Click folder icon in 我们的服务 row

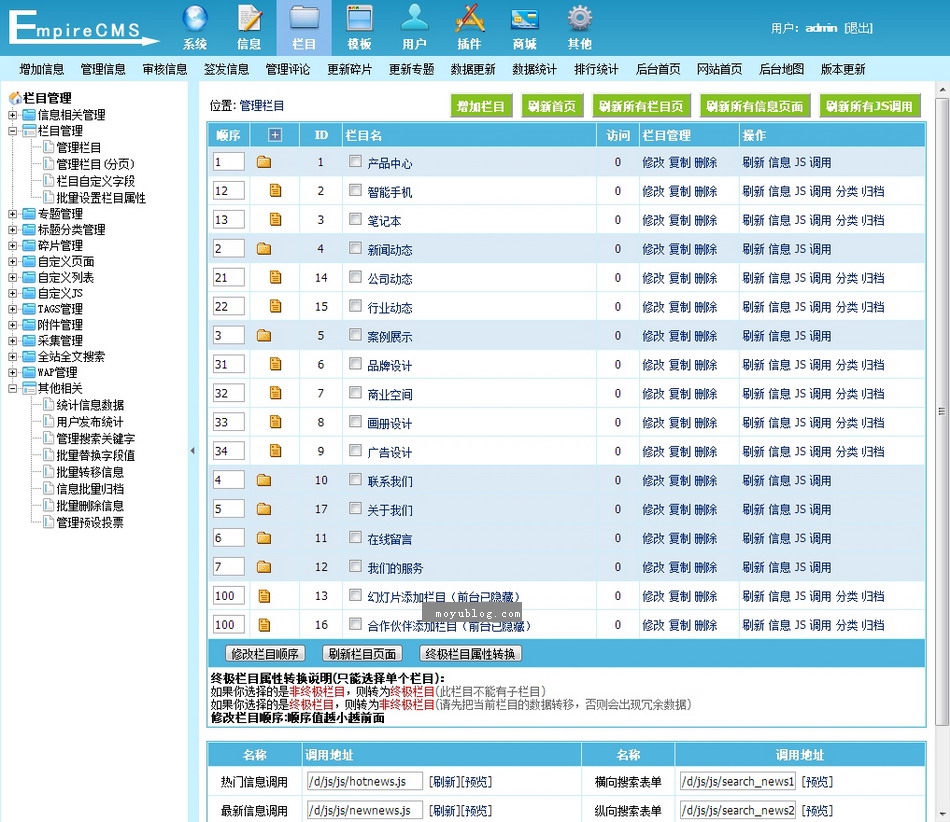click(x=264, y=567)
